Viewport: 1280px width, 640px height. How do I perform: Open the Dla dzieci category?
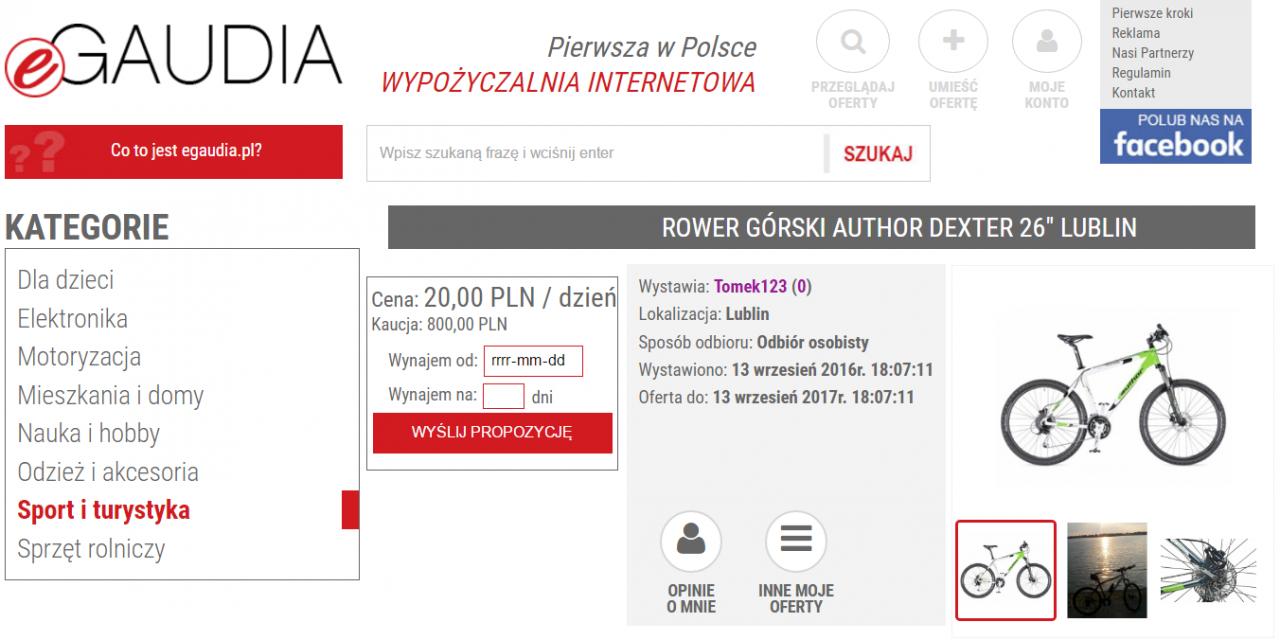click(x=66, y=280)
